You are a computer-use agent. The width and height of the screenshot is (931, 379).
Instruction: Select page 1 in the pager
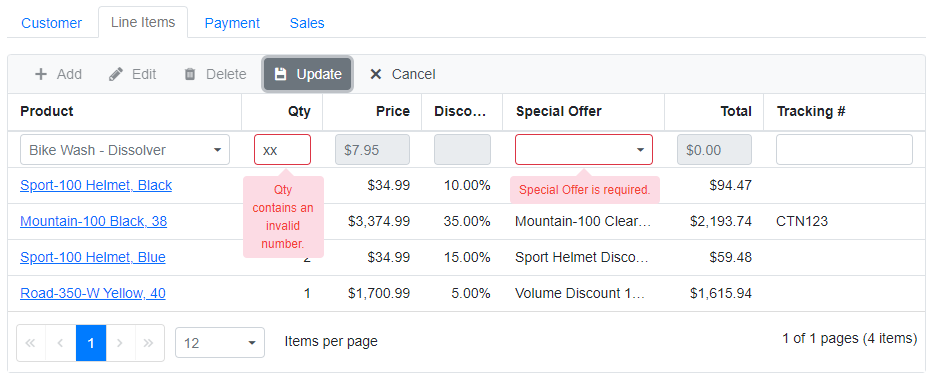click(91, 343)
